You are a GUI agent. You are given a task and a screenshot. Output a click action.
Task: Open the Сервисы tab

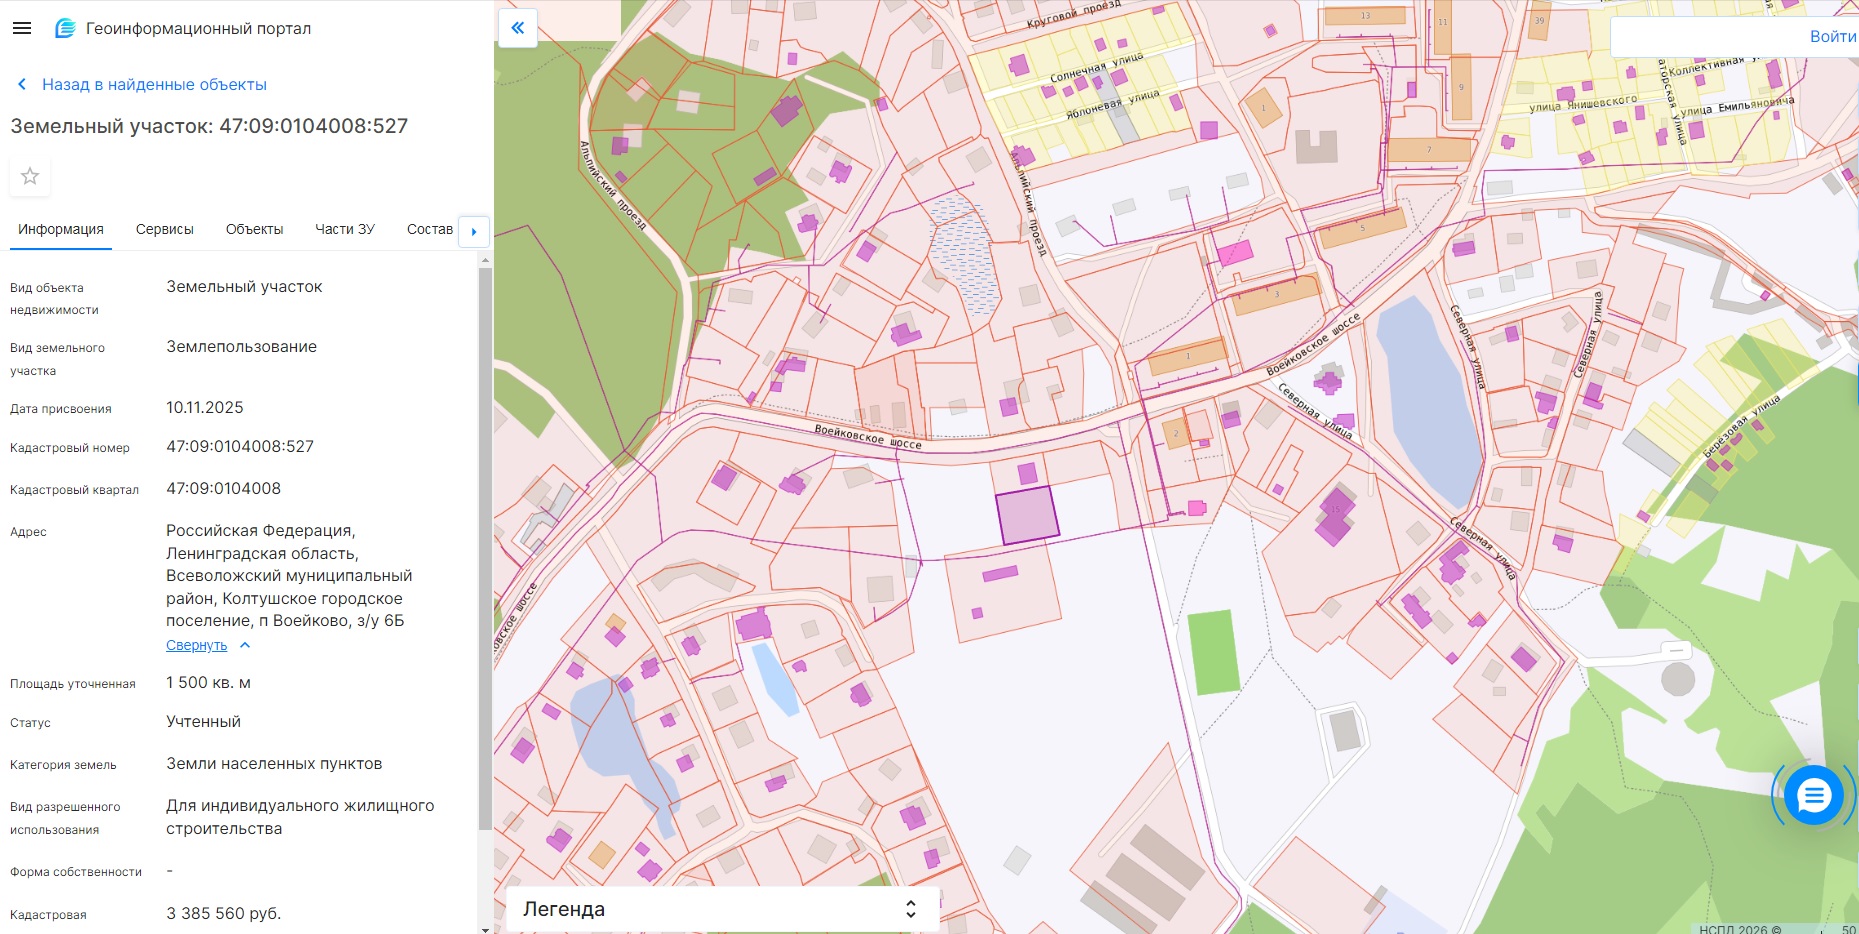(x=165, y=229)
